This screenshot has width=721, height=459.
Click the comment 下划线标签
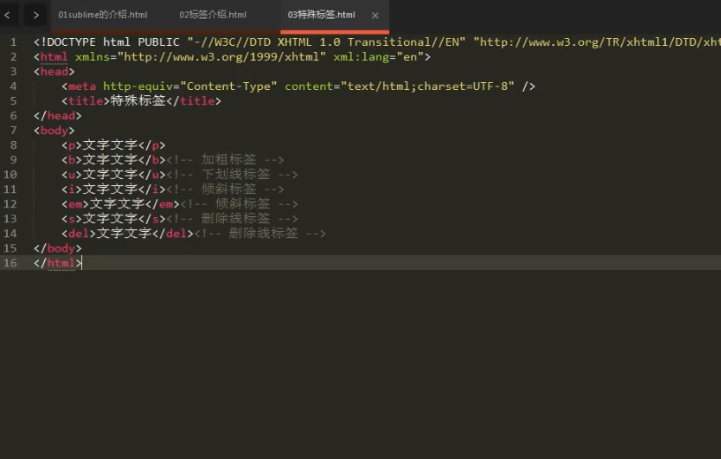232,175
